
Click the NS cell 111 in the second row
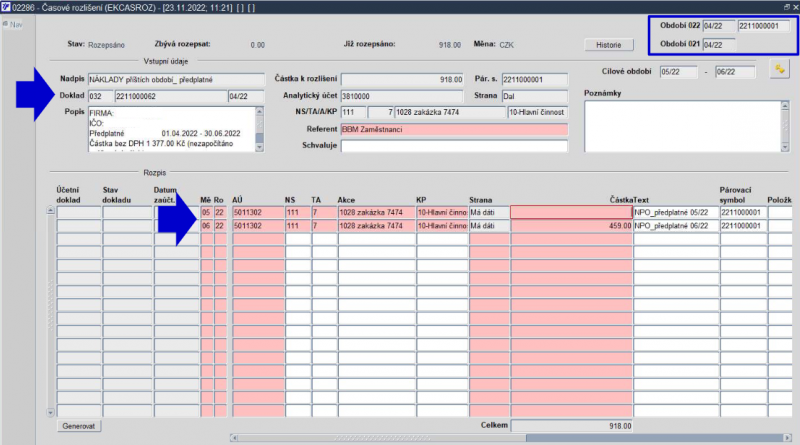tap(298, 226)
